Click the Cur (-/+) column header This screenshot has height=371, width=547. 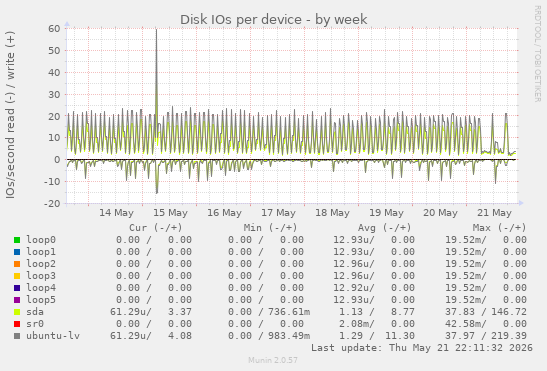[156, 228]
